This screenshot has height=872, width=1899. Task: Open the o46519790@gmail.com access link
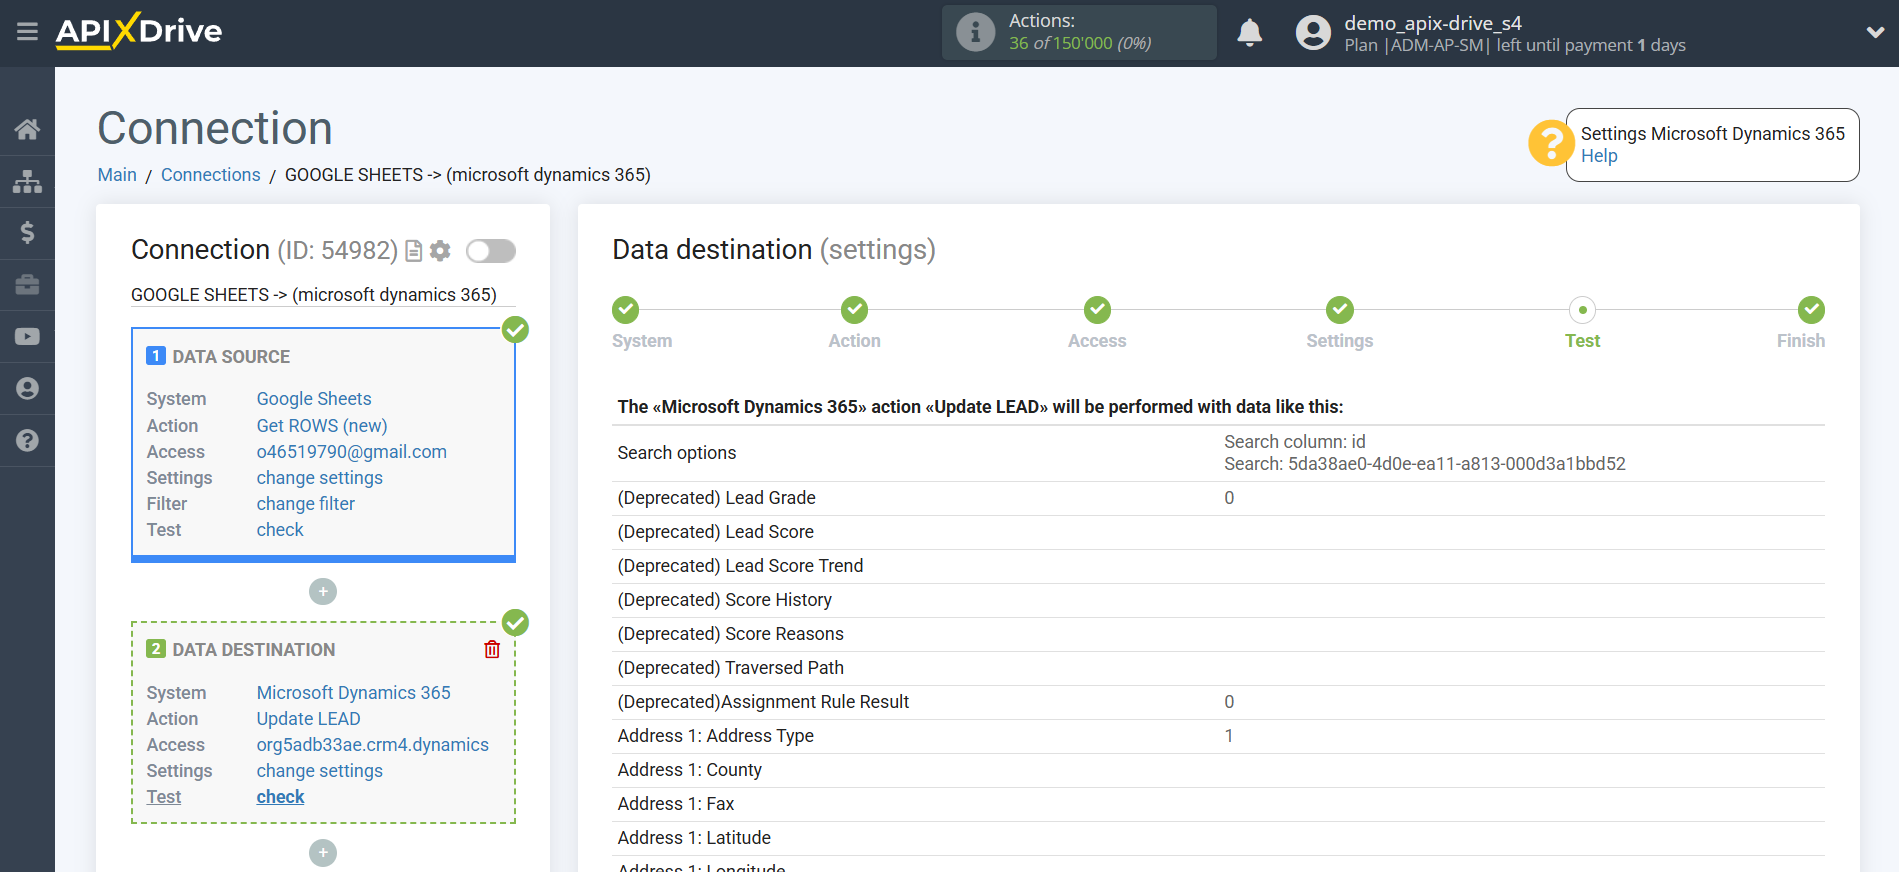[351, 452]
